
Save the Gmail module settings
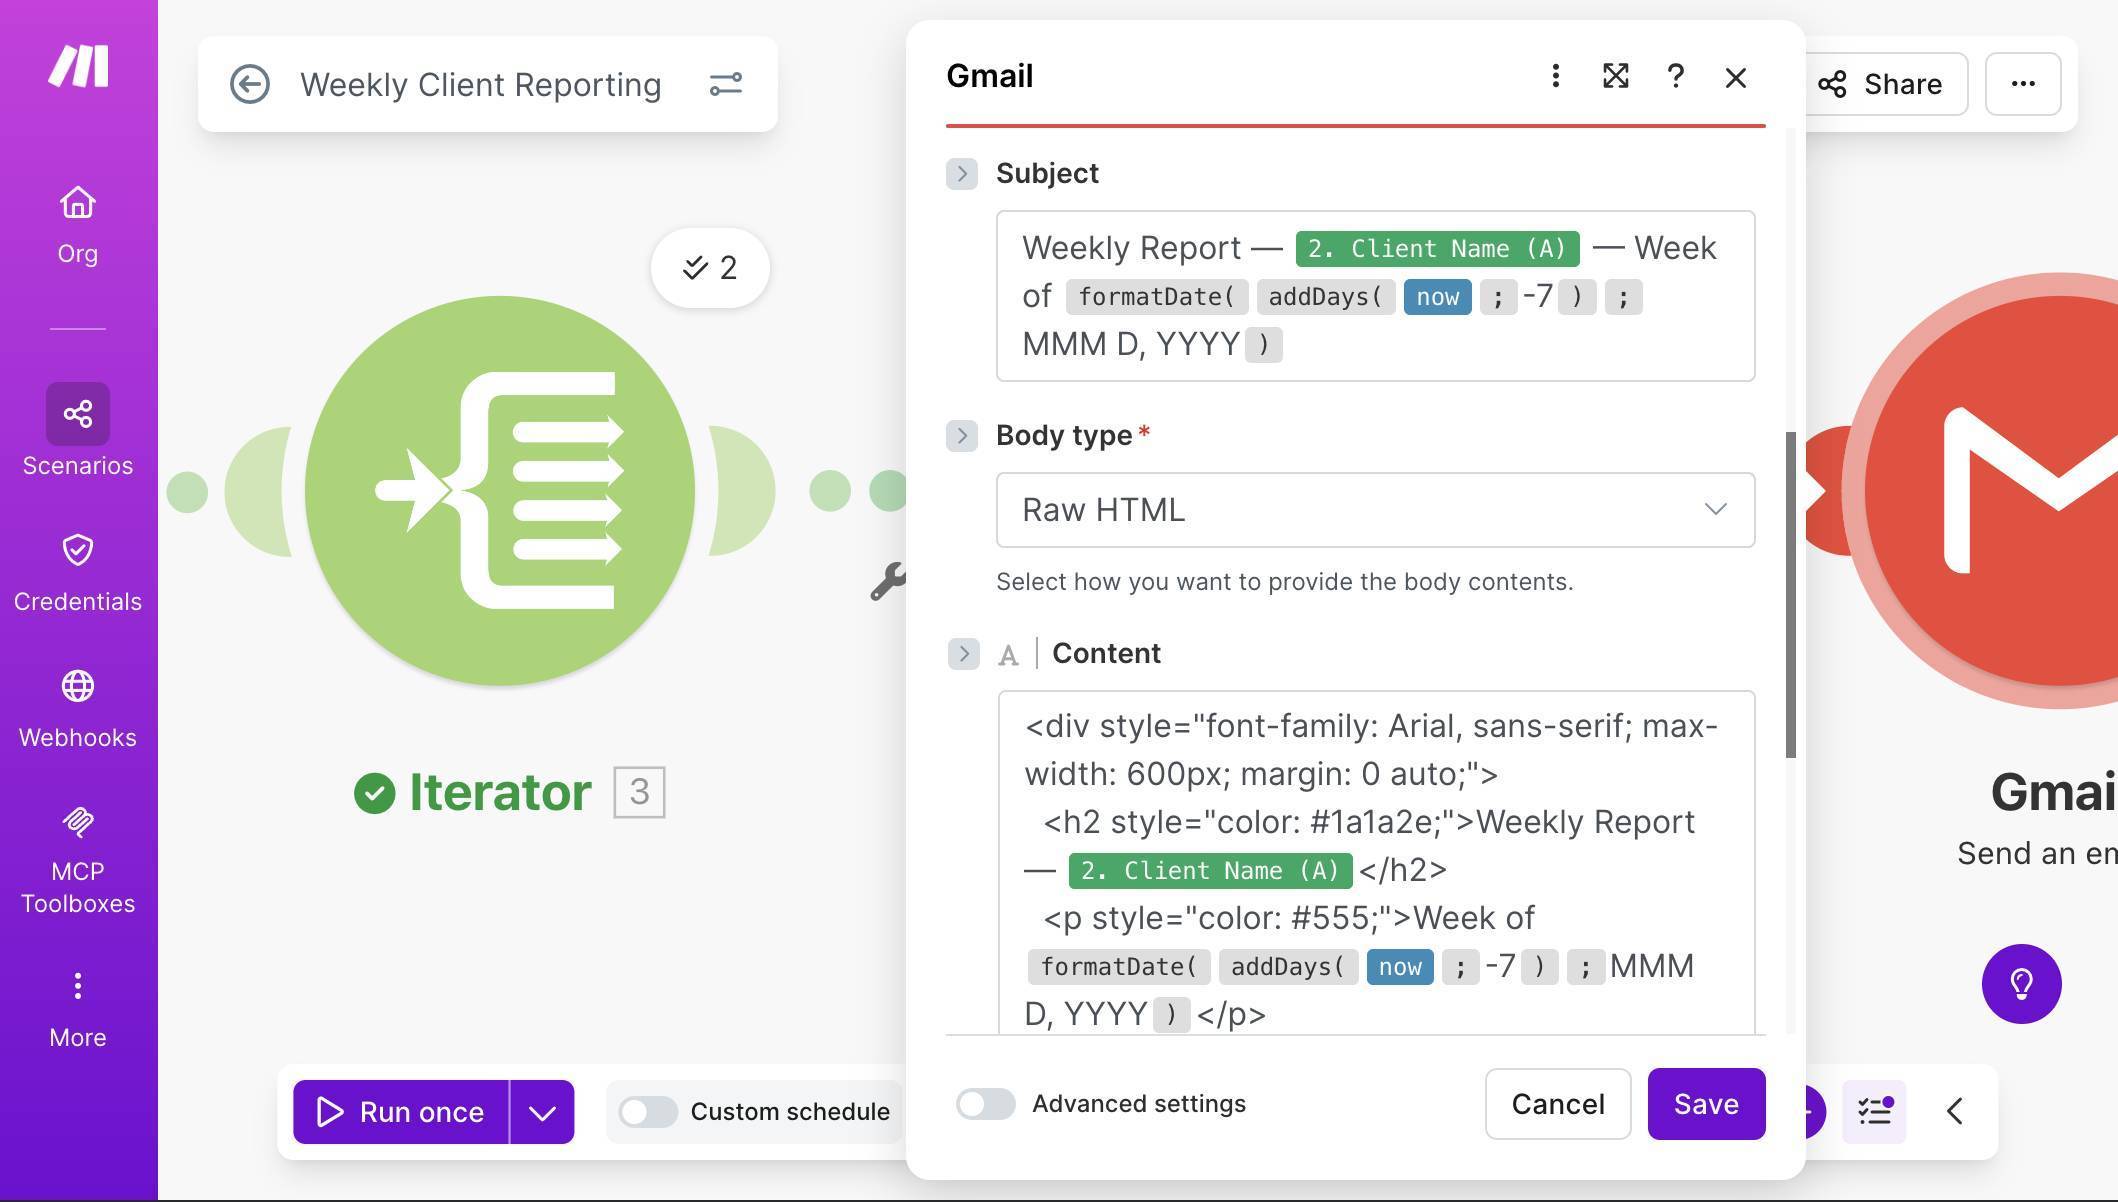coord(1706,1104)
